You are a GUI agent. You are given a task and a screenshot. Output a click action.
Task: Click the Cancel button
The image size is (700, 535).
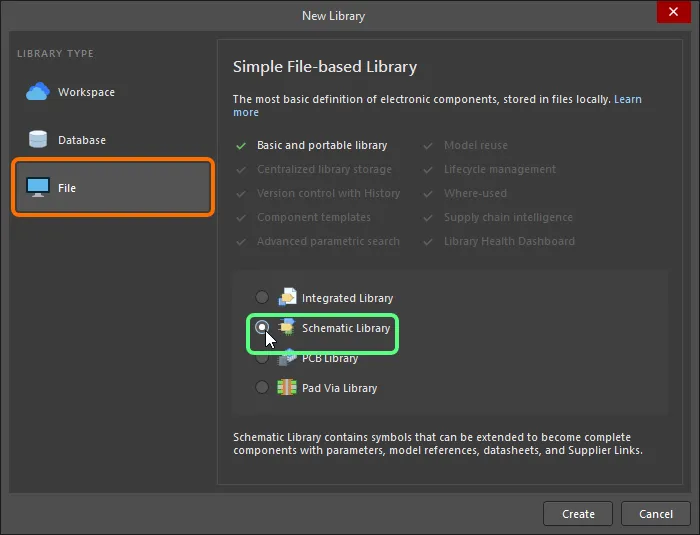tap(655, 514)
